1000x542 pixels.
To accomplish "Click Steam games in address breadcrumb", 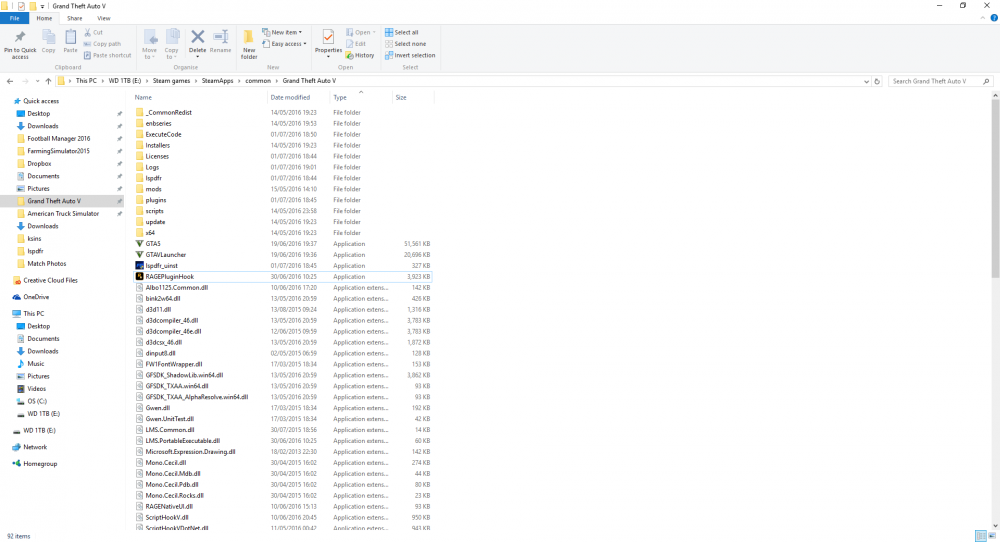I will coord(171,81).
